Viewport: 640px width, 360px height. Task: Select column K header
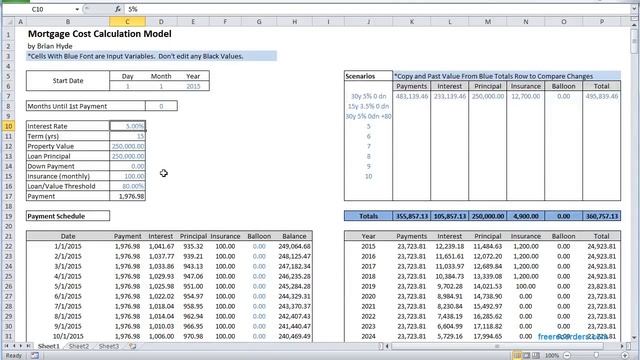411,22
